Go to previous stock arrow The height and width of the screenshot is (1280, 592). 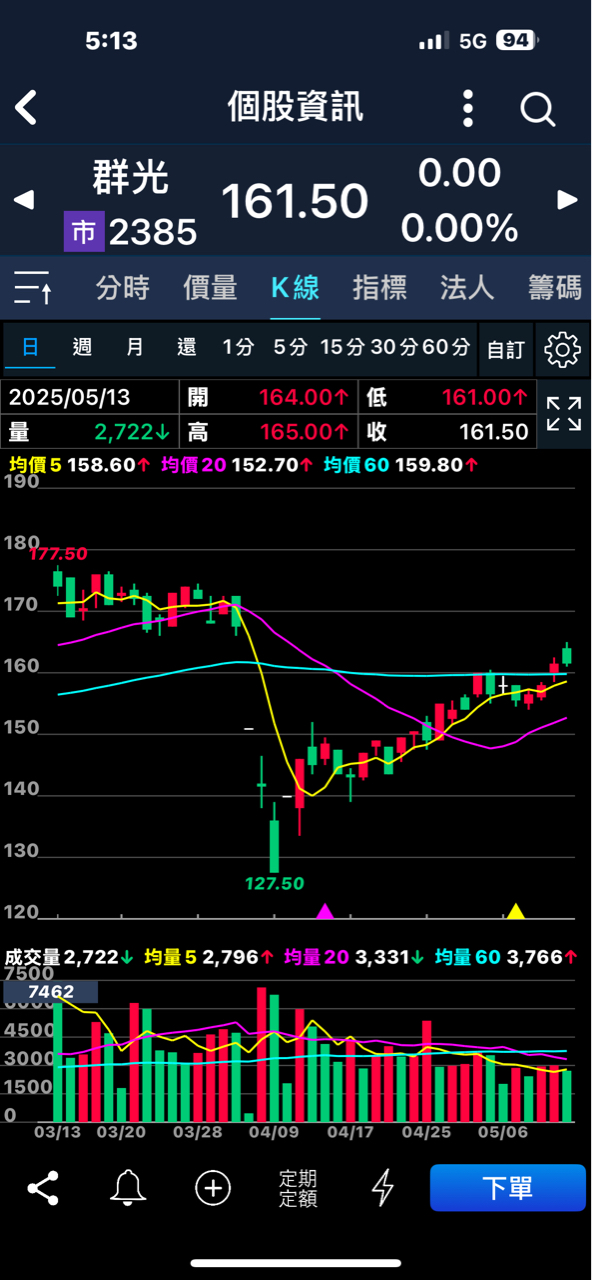tap(22, 200)
